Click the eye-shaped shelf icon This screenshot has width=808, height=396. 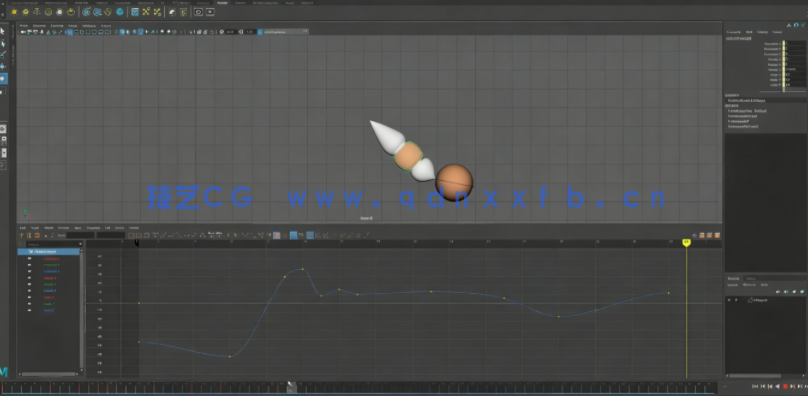point(198,12)
